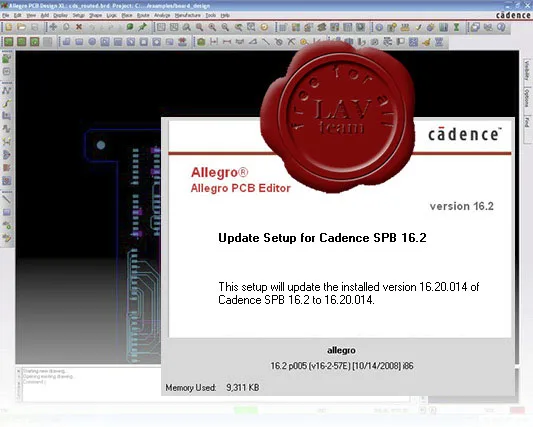Click the circle shape icon in second toolbar

pyautogui.click(x=92, y=42)
